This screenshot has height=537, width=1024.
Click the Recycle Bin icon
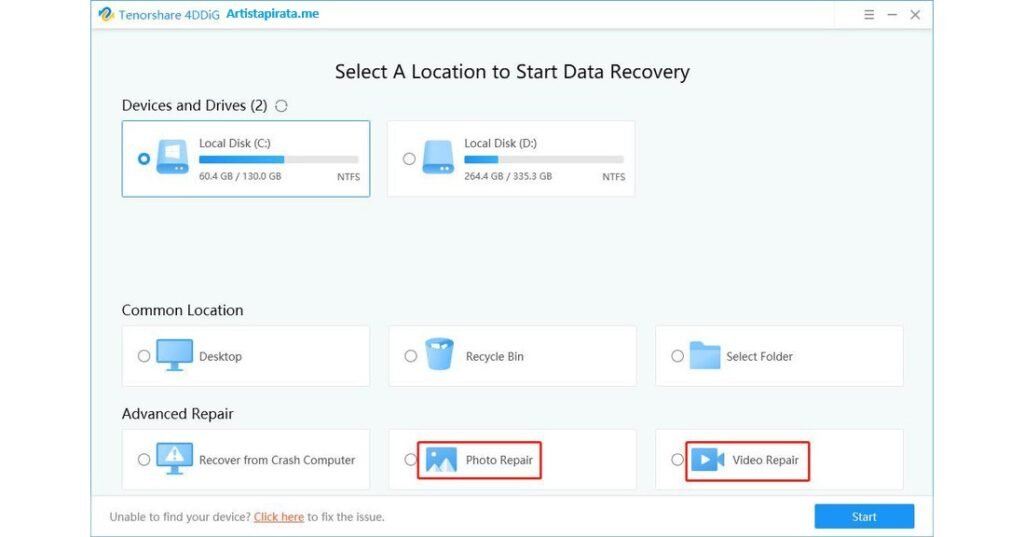coord(440,354)
